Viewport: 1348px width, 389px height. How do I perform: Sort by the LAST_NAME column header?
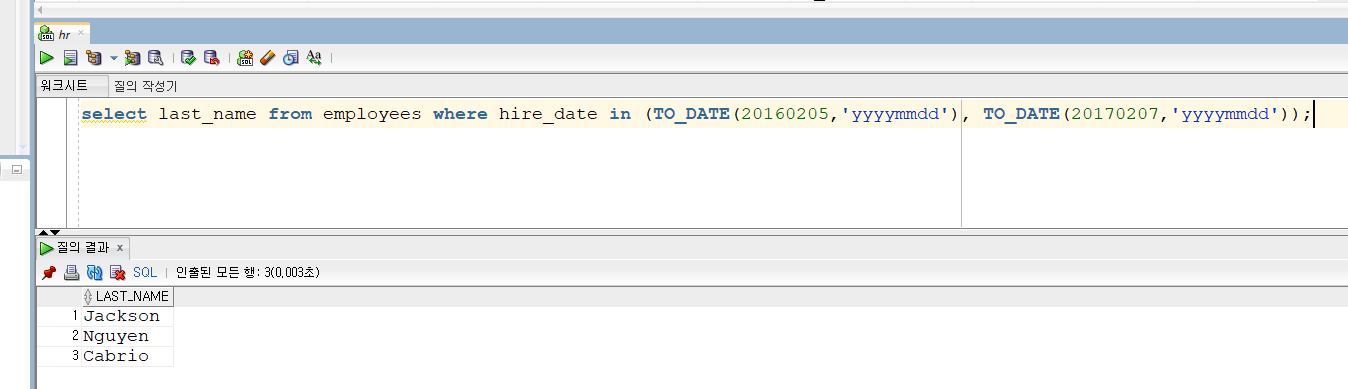[127, 296]
